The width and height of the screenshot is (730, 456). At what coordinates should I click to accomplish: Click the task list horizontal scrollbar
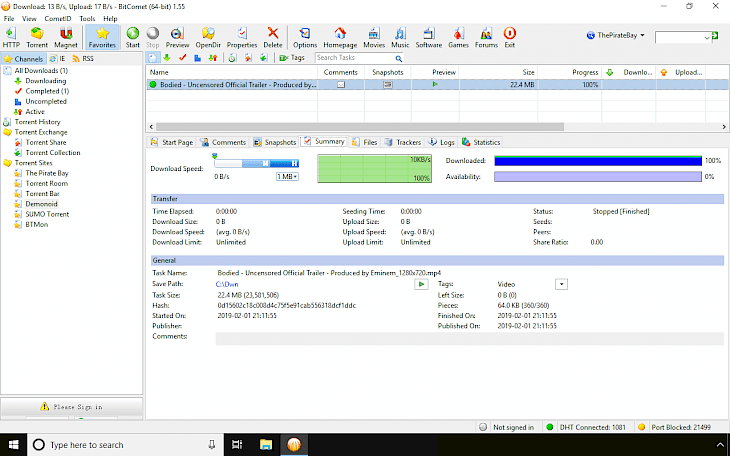(359, 127)
